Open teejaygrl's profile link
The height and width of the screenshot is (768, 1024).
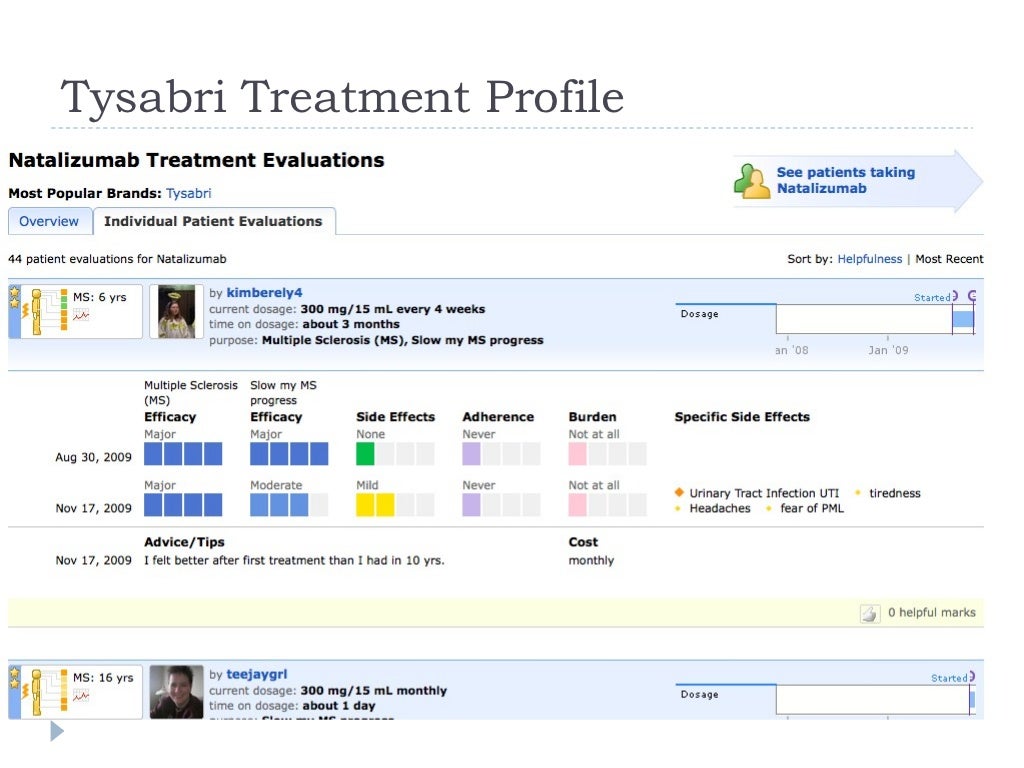(x=257, y=674)
